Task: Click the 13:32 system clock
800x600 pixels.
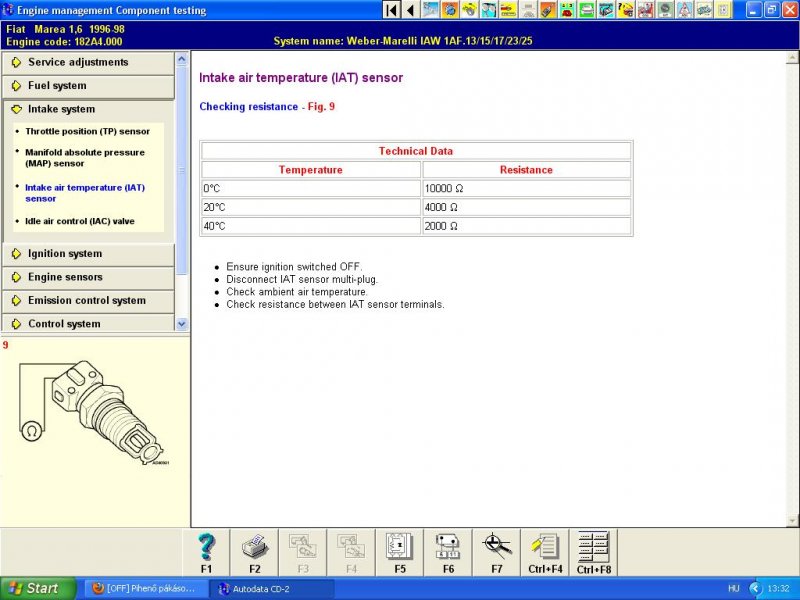Action: coord(779,589)
